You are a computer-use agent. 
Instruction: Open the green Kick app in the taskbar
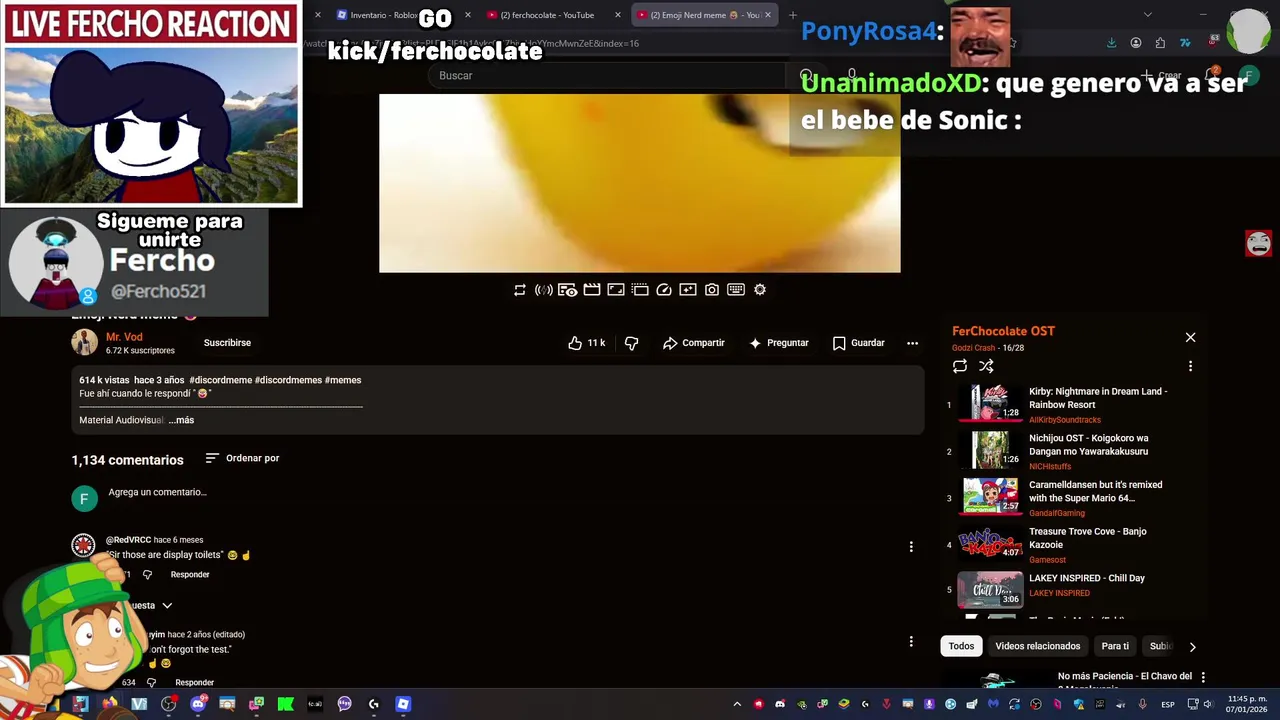(x=286, y=704)
